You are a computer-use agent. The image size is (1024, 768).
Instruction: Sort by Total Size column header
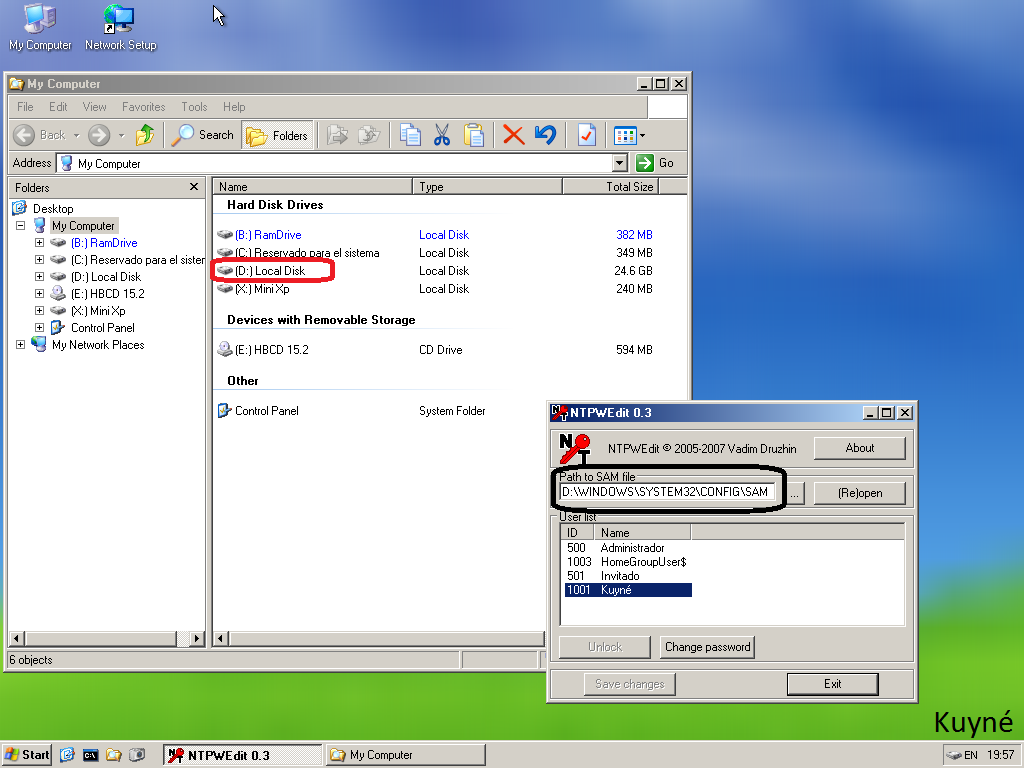click(611, 187)
